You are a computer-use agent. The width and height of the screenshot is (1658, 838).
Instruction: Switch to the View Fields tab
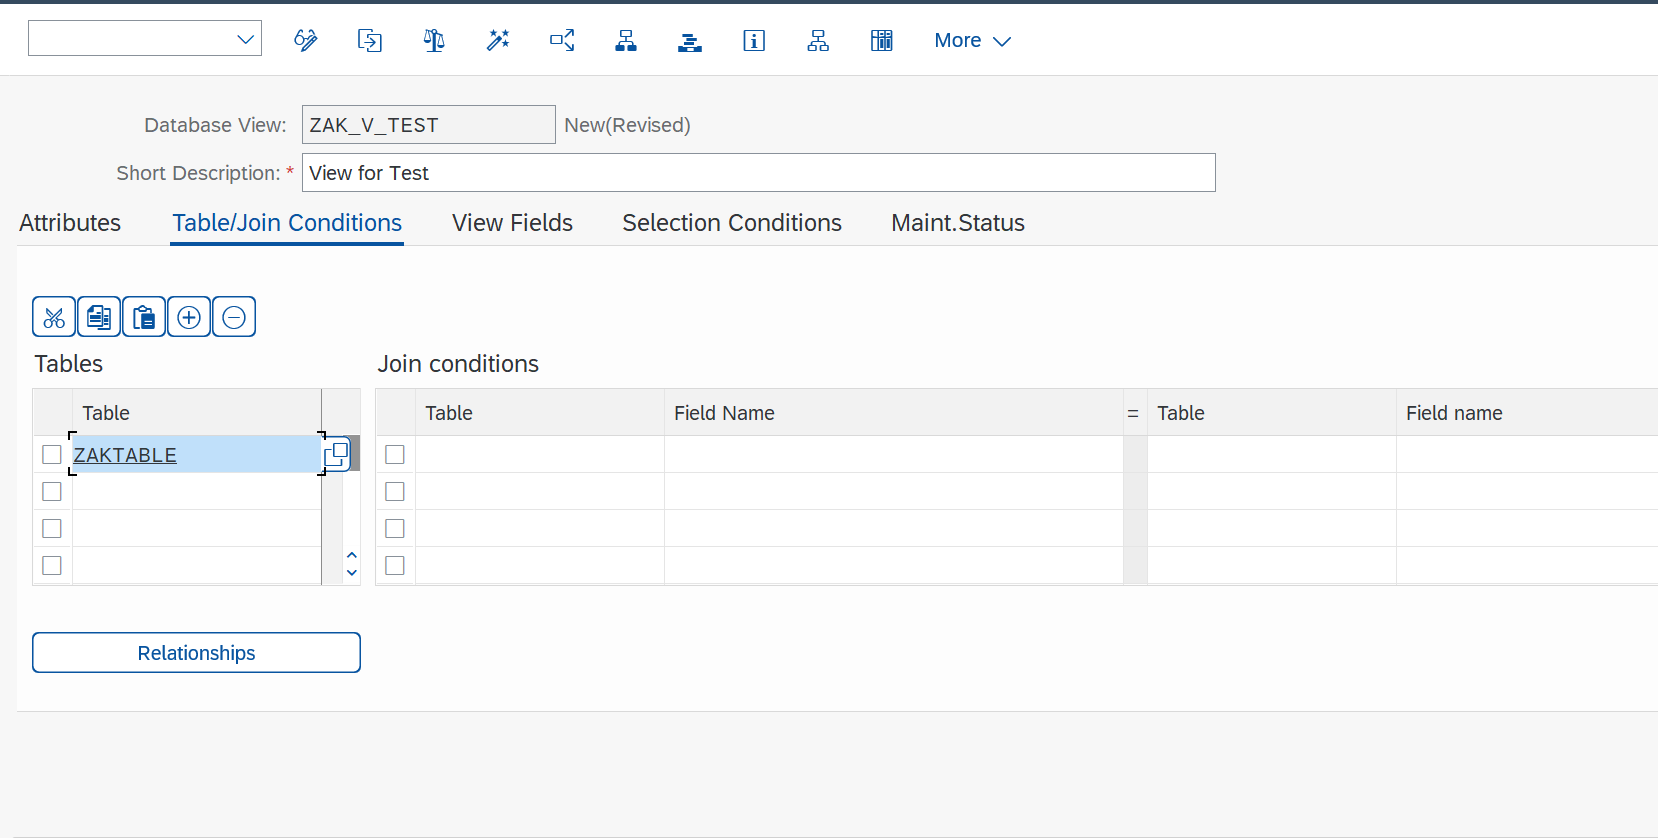click(x=512, y=223)
